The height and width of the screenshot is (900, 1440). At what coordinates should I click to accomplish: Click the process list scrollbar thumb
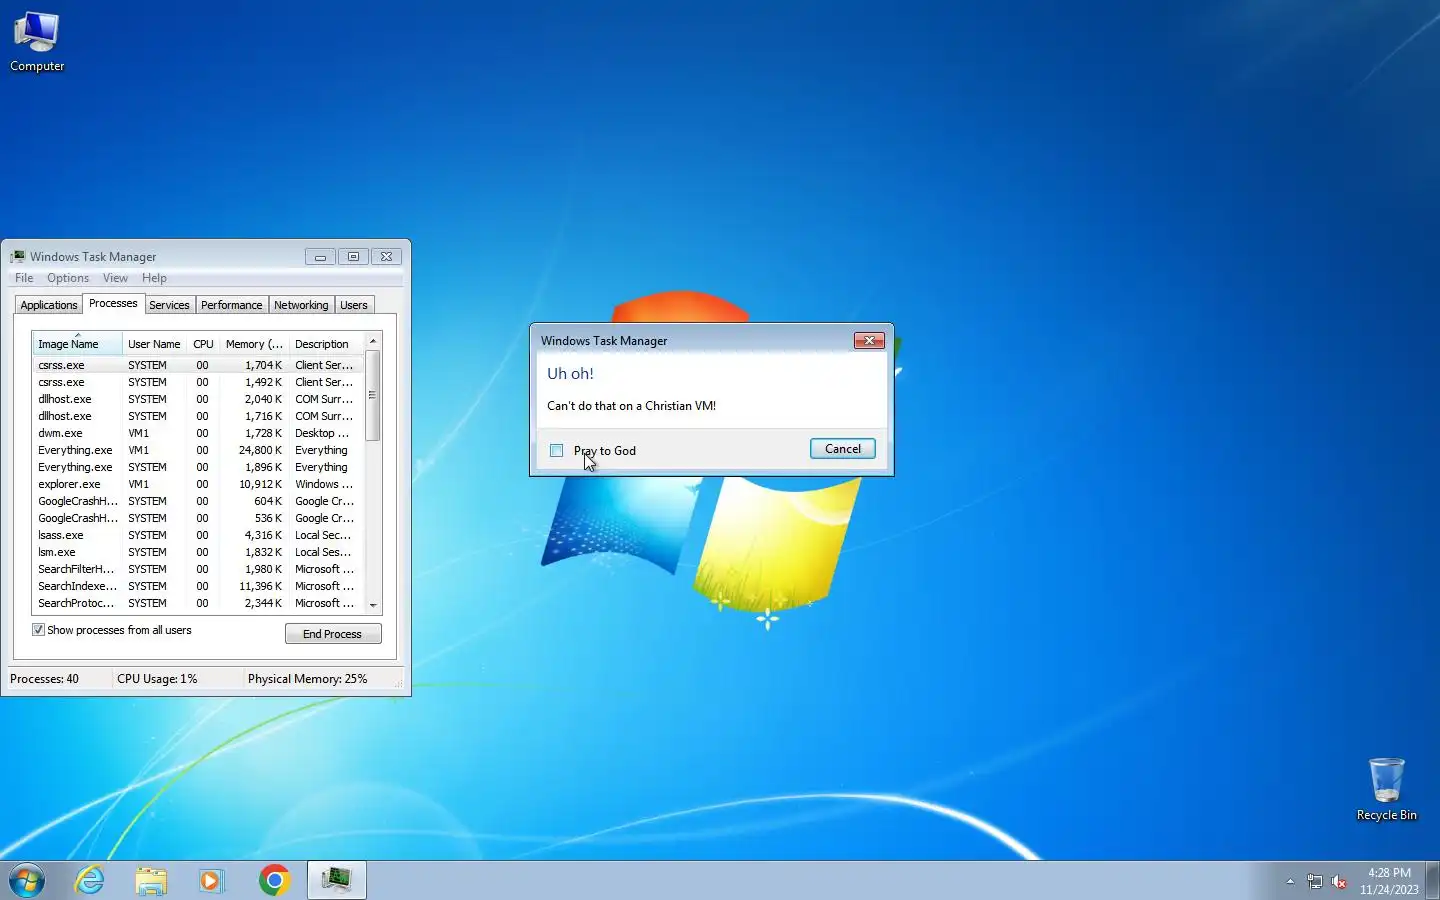click(373, 395)
